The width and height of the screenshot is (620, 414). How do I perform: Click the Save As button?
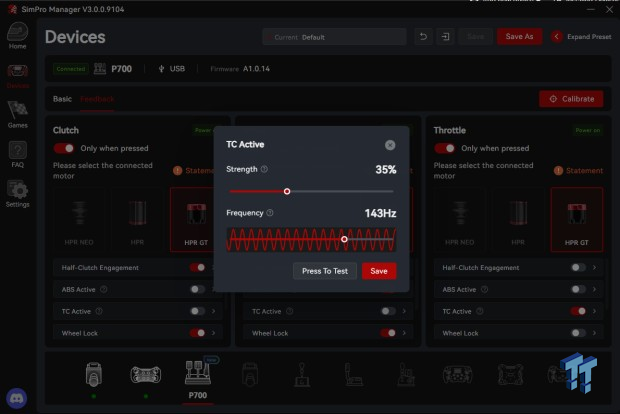click(519, 37)
